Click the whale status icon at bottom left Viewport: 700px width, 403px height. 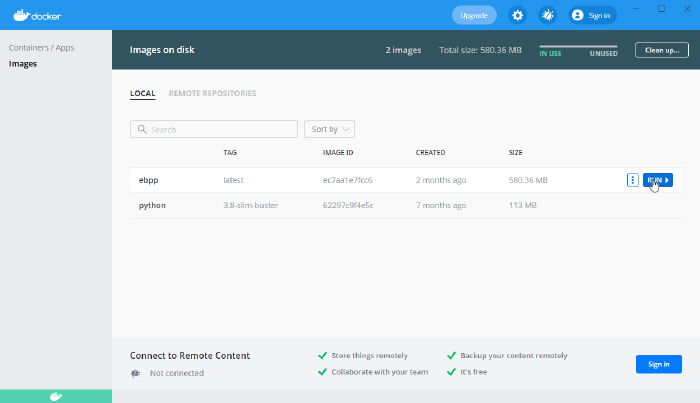point(56,396)
